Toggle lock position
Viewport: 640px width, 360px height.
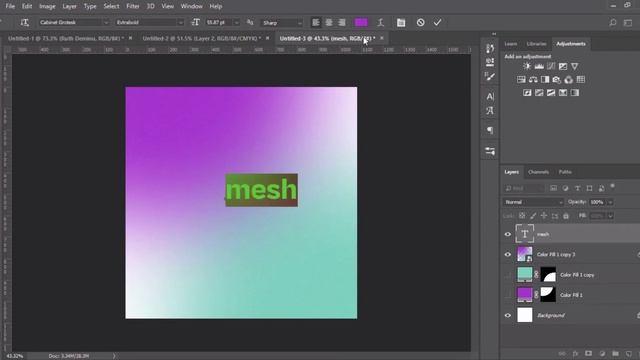point(544,216)
